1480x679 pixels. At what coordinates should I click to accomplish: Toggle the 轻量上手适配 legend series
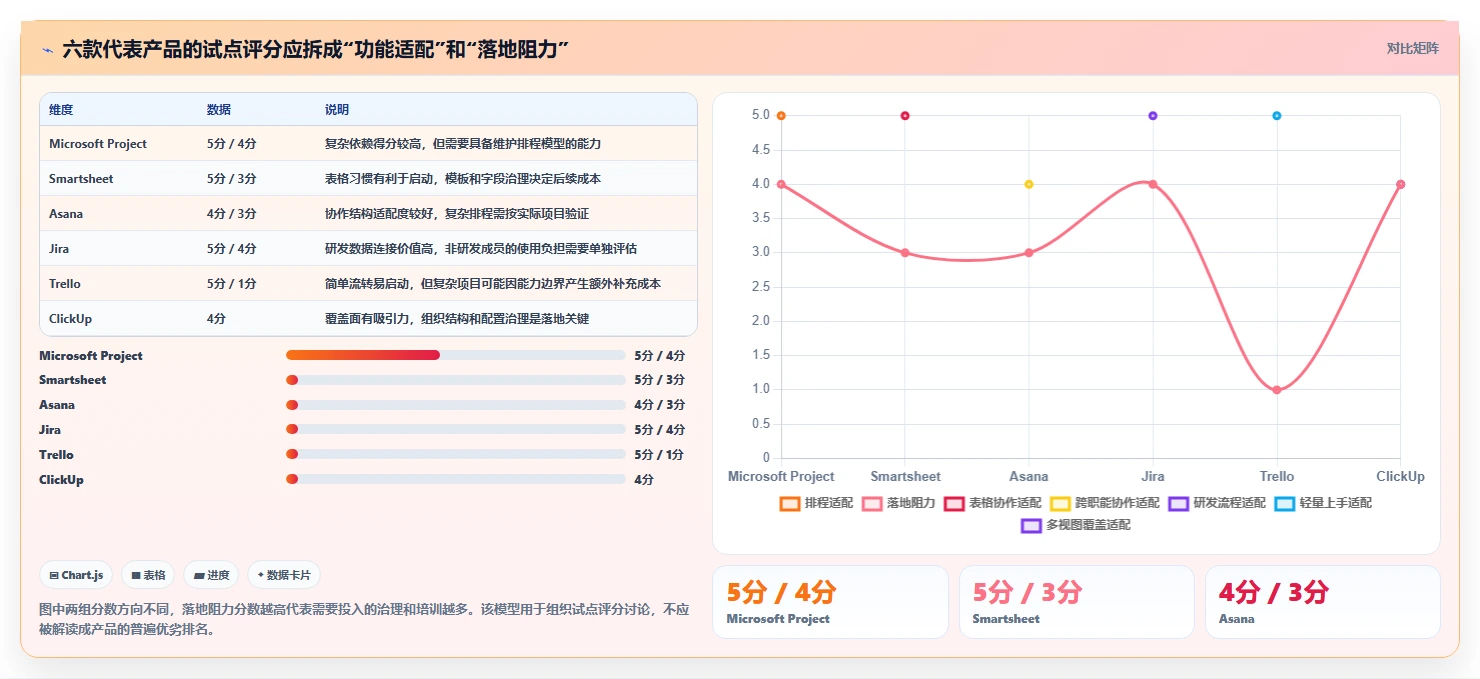point(1323,503)
